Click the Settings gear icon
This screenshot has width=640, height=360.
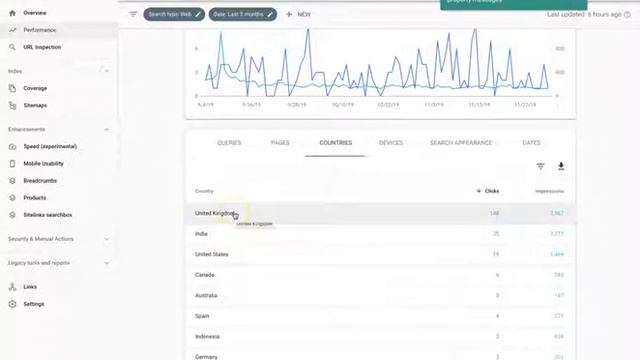pos(12,304)
